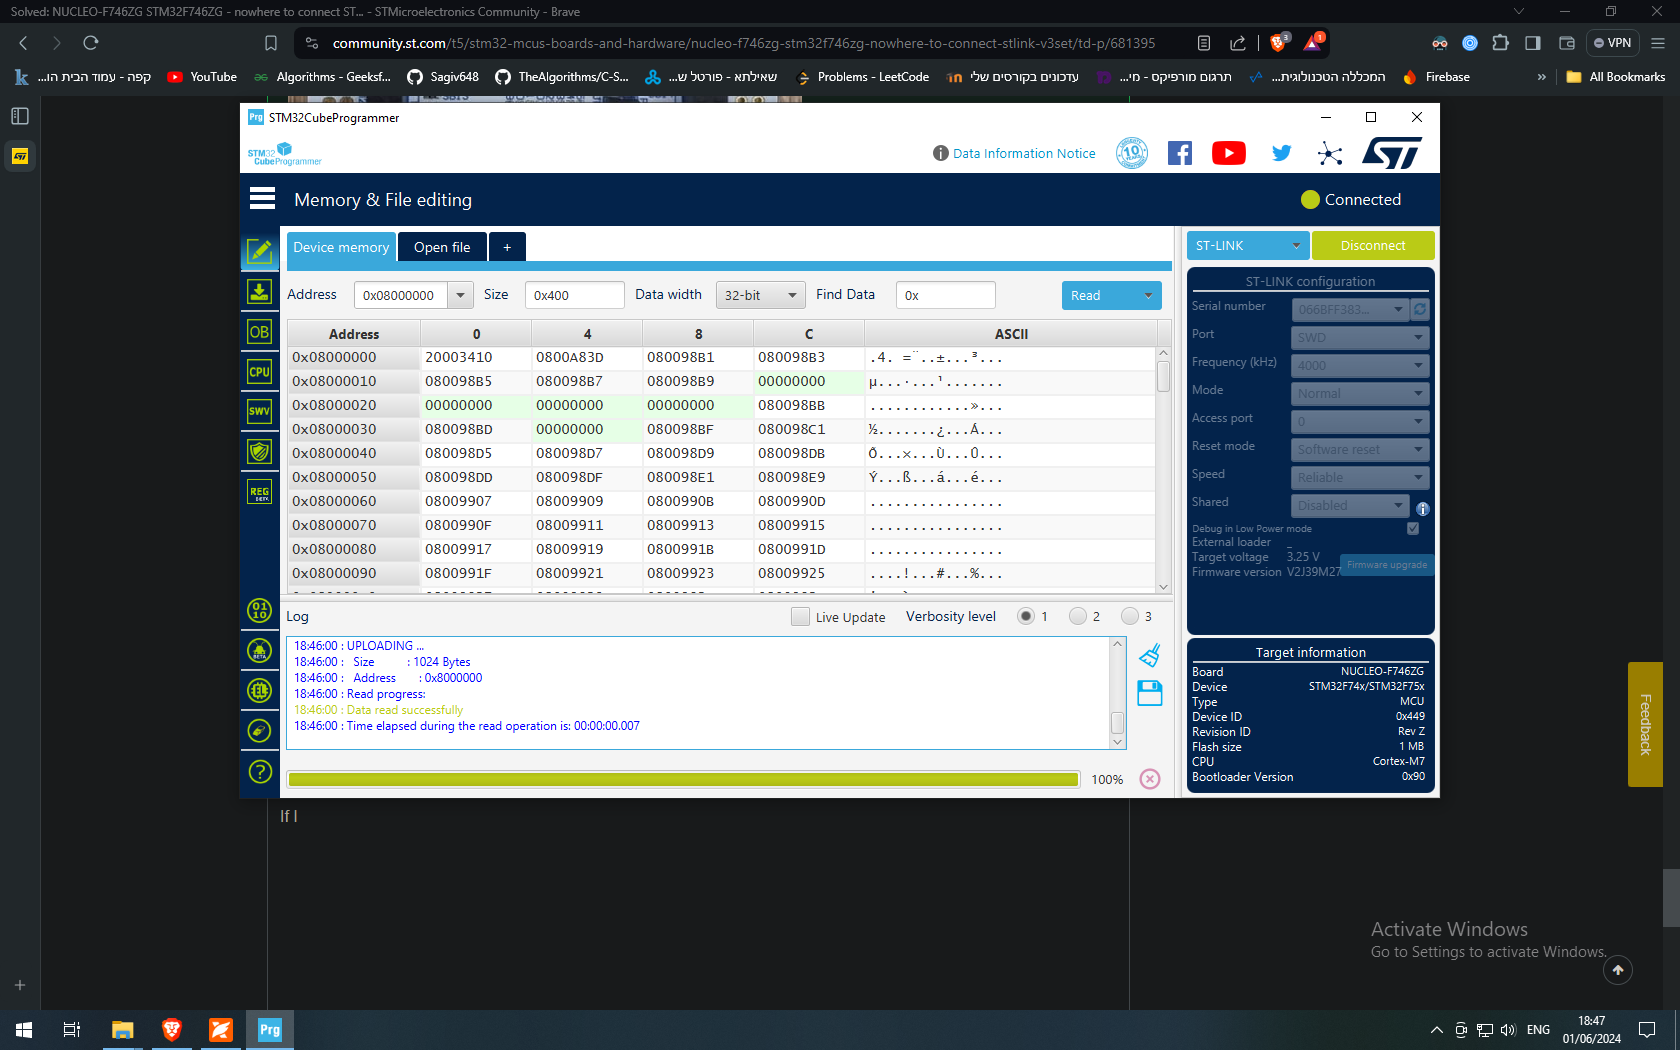Viewport: 1680px width, 1050px height.
Task: Open the CPU core registers view
Action: tap(260, 371)
